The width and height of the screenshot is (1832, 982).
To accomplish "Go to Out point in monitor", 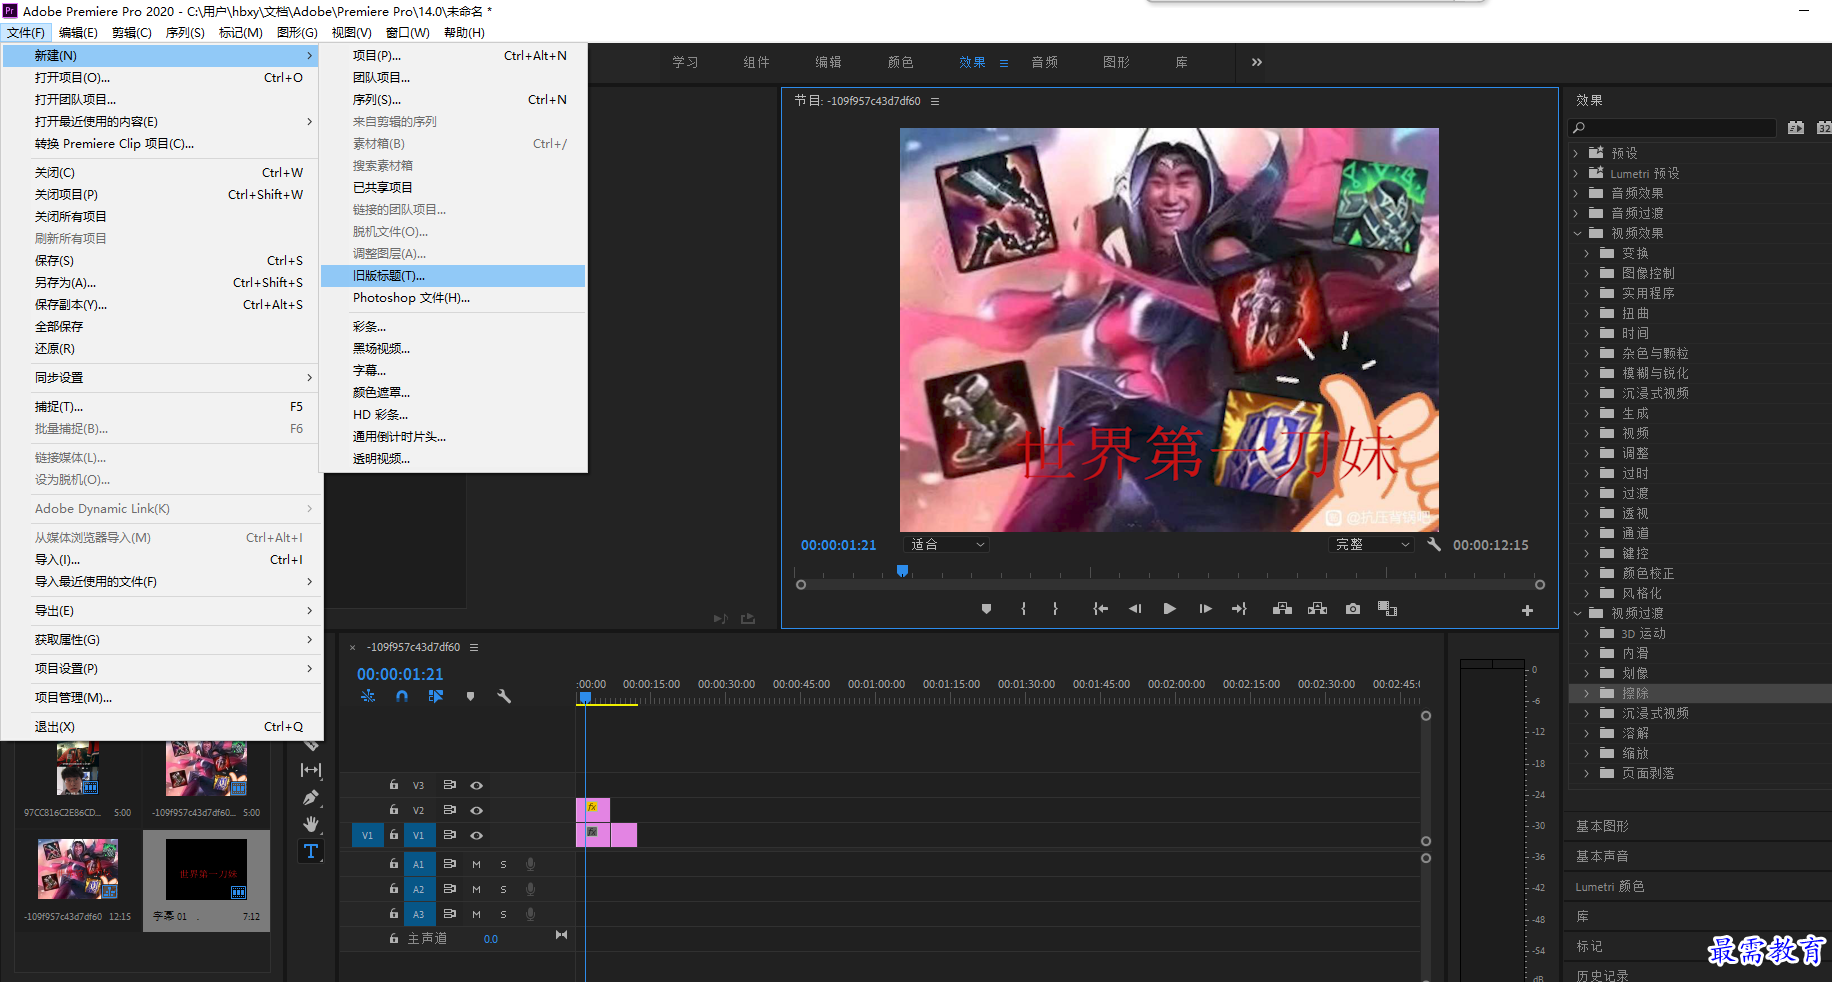I will click(x=1239, y=609).
